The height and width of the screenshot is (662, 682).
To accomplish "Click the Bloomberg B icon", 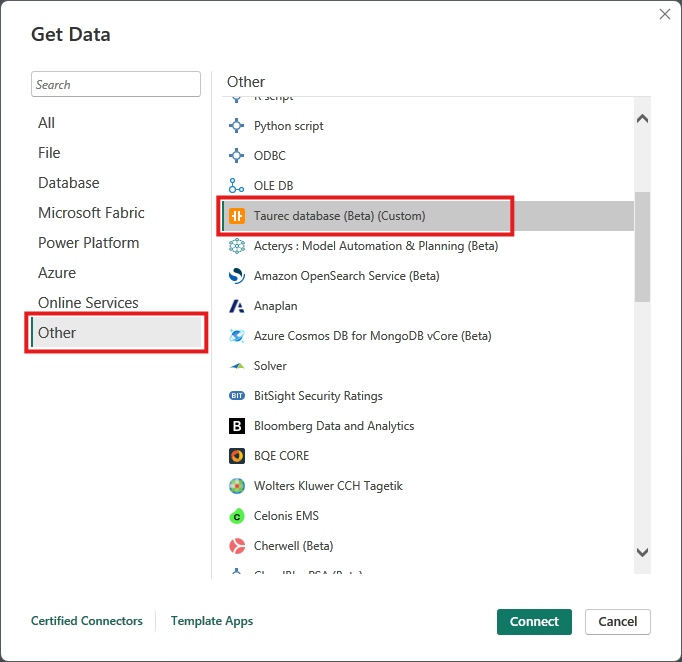I will (x=237, y=426).
